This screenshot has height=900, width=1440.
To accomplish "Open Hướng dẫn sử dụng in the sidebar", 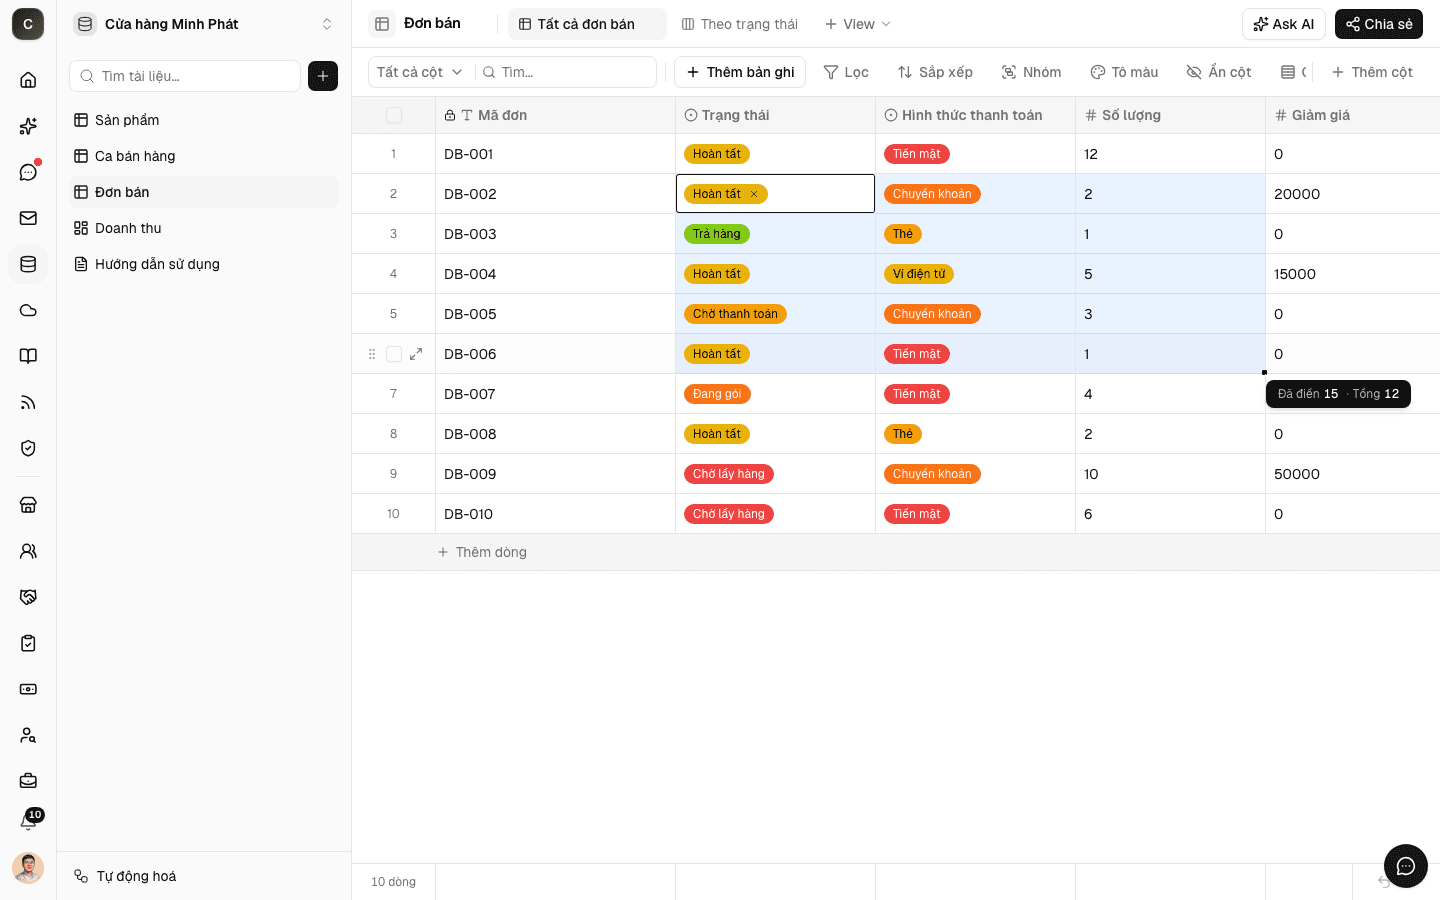I will pos(204,264).
